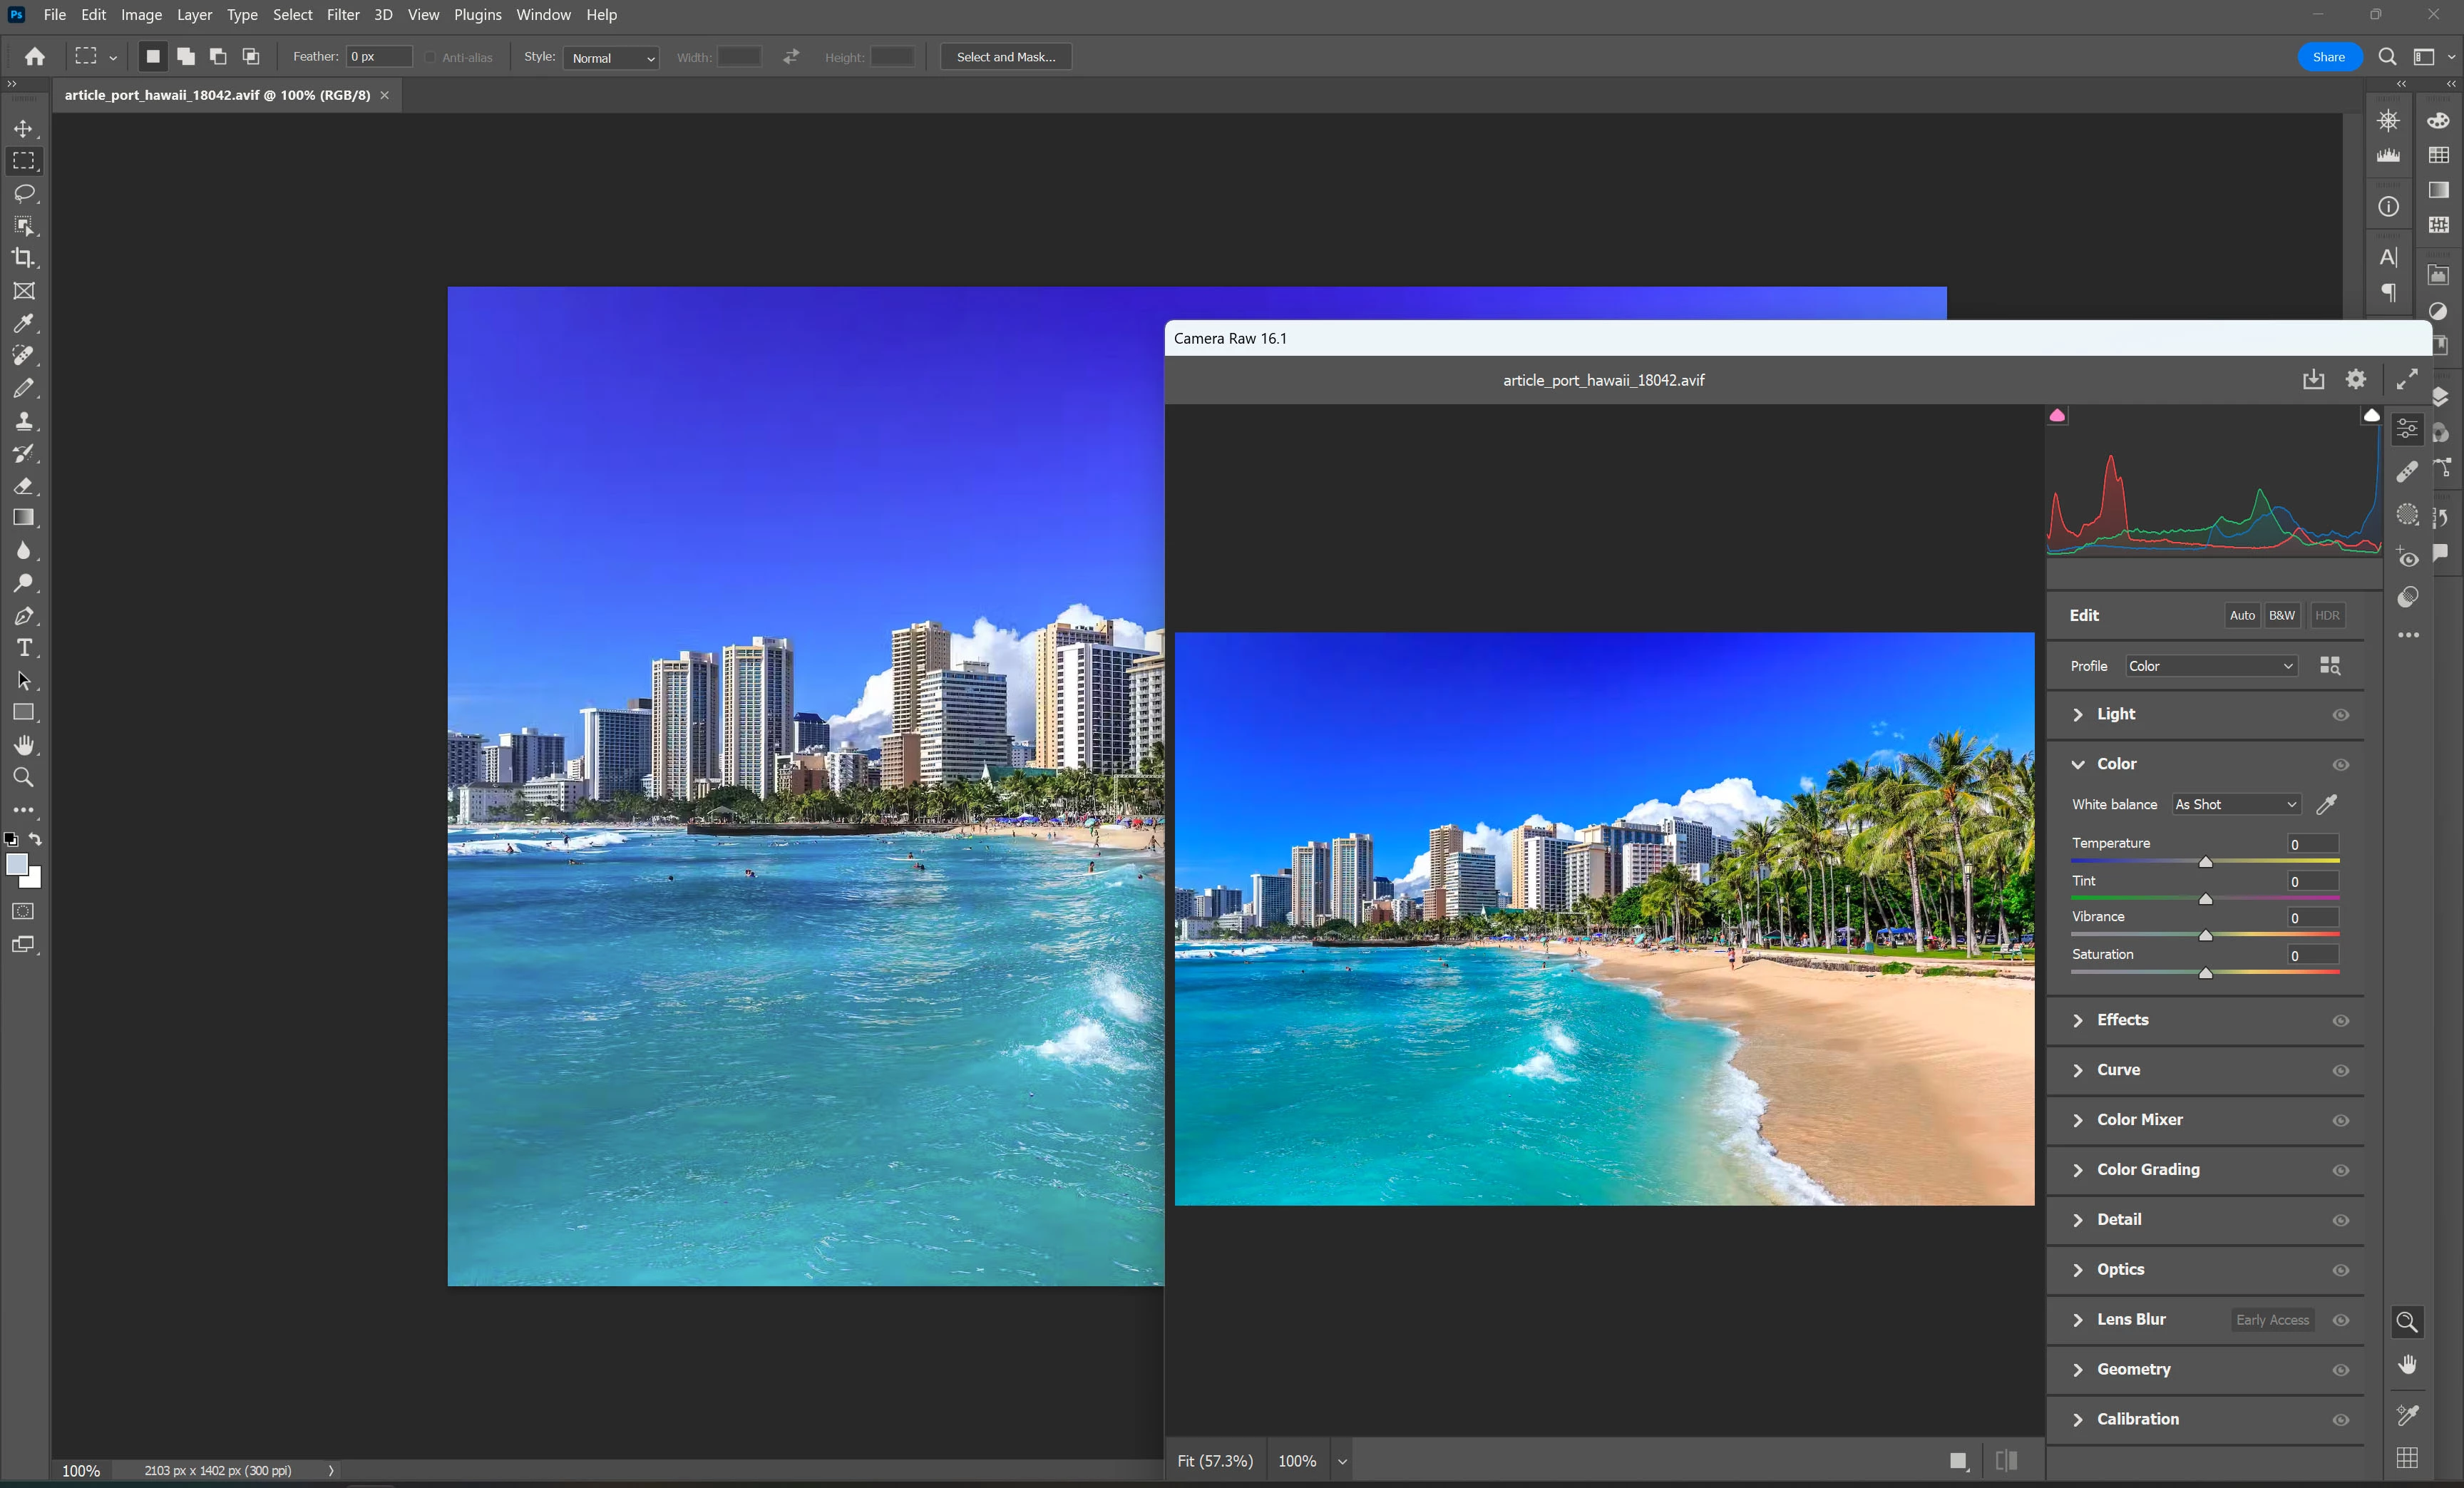Select the Crop tool
2464x1488 pixels.
click(24, 258)
